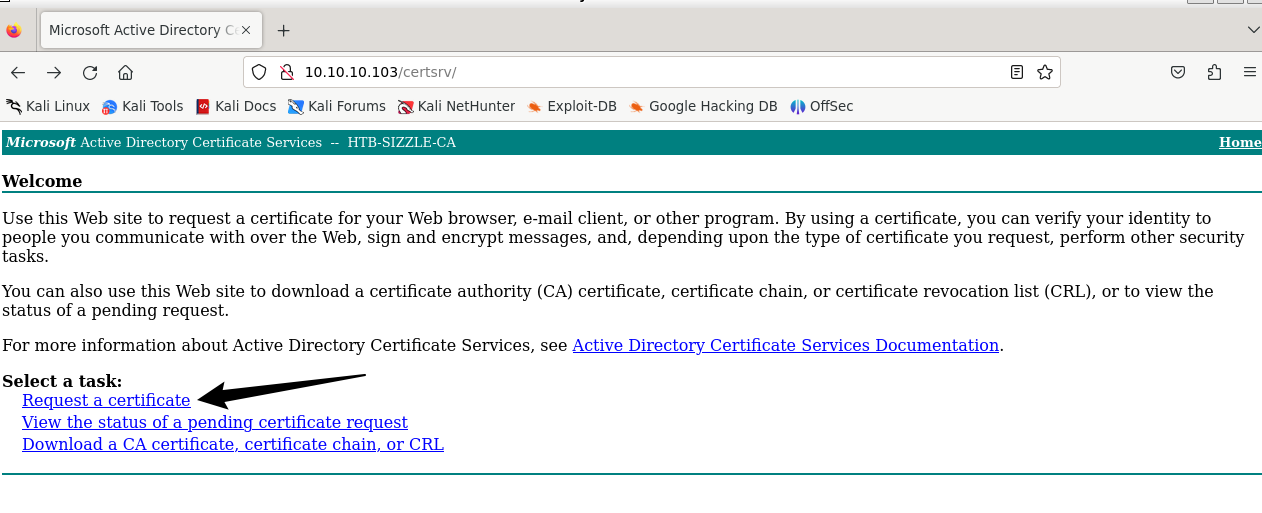Open the Kali Tools bookmark
The image size is (1262, 513).
(x=143, y=106)
